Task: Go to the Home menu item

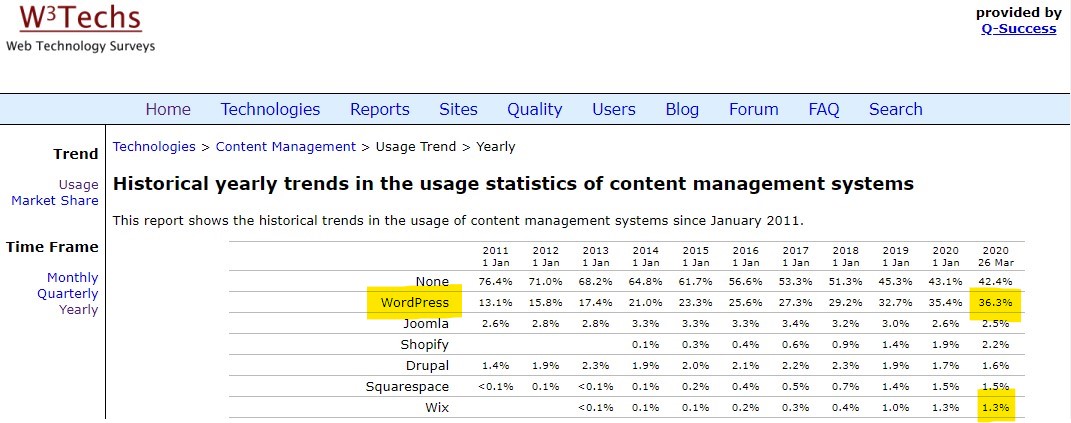Action: [168, 109]
